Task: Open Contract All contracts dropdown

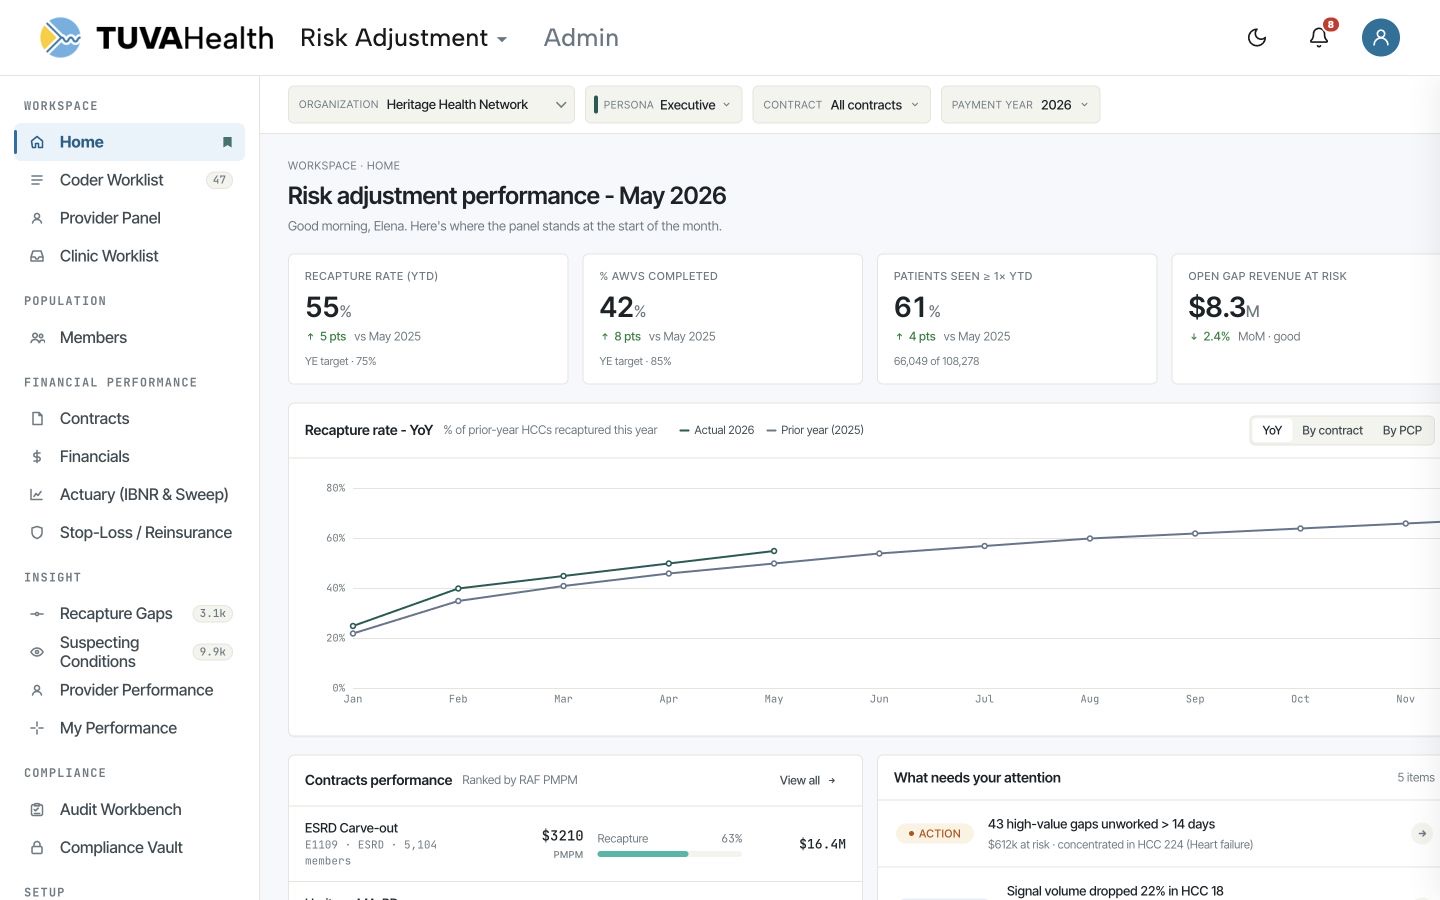Action: (x=841, y=105)
